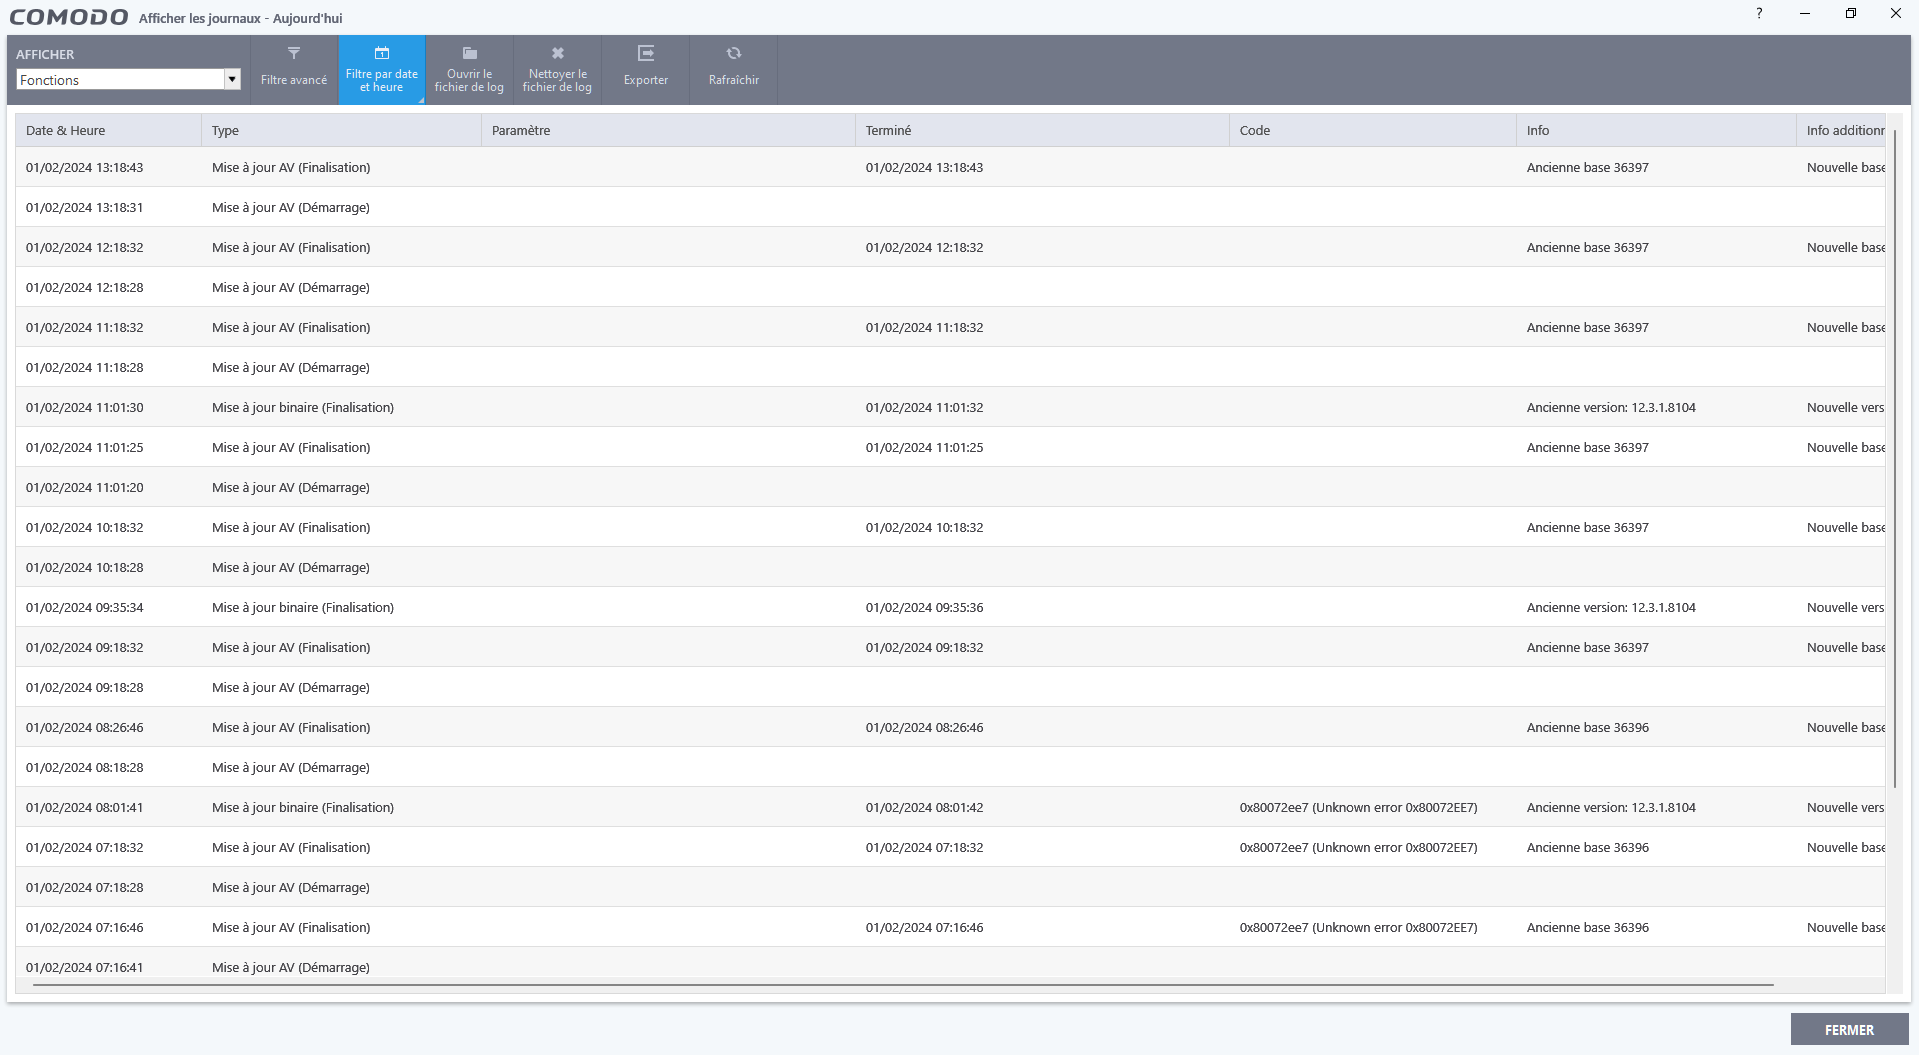Open the Filtre avancé panel

pos(292,69)
